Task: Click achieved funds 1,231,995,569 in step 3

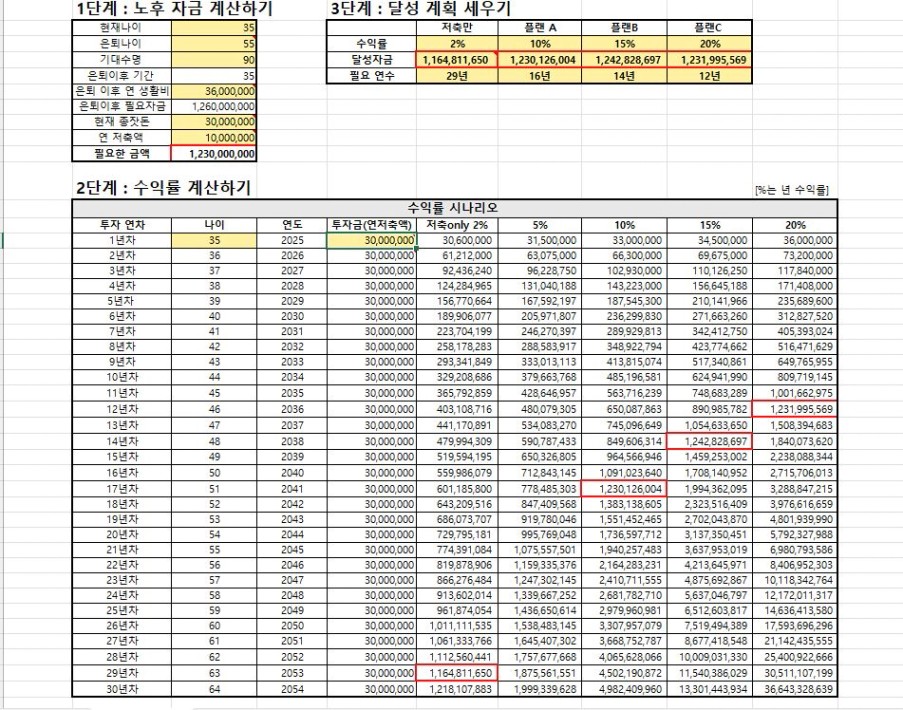Action: (x=710, y=60)
